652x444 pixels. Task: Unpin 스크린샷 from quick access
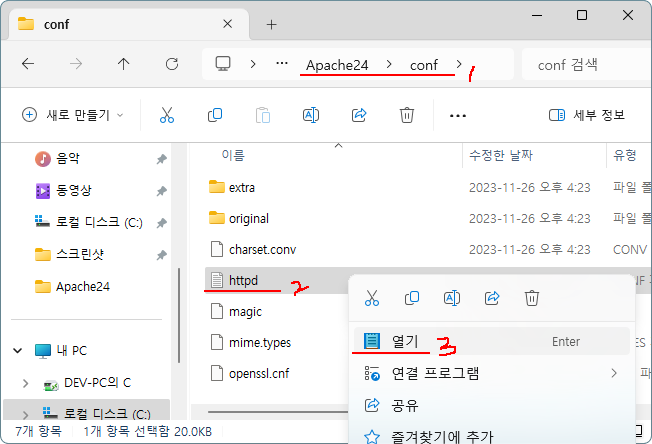point(161,255)
